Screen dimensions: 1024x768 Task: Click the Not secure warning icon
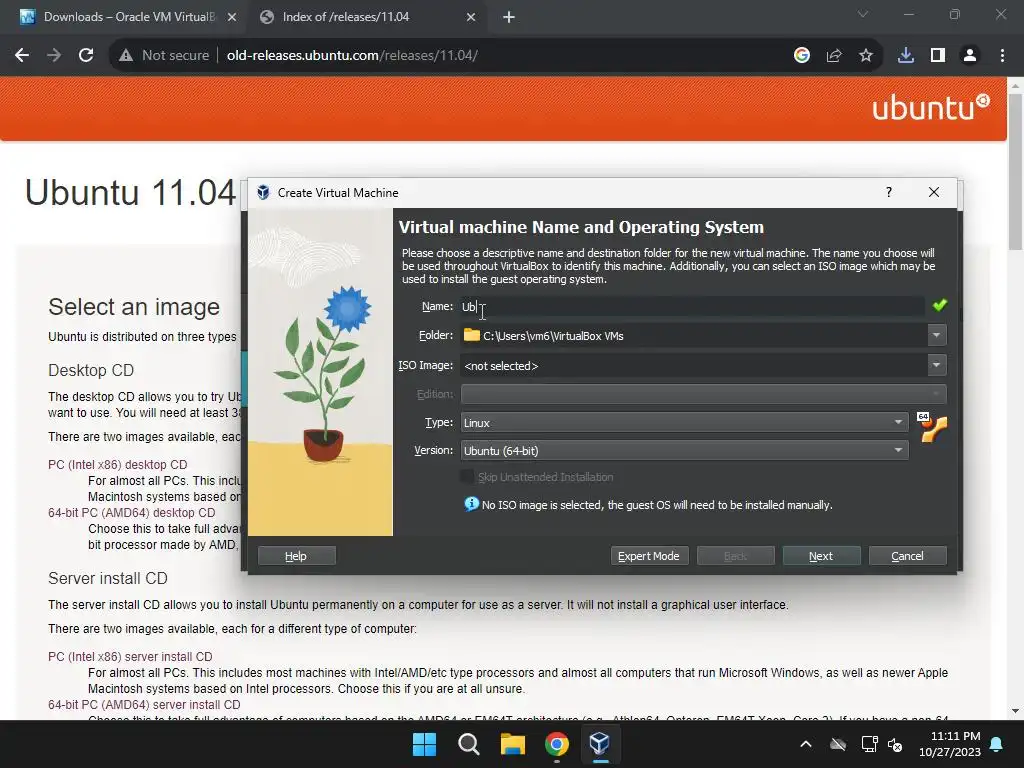coord(126,56)
